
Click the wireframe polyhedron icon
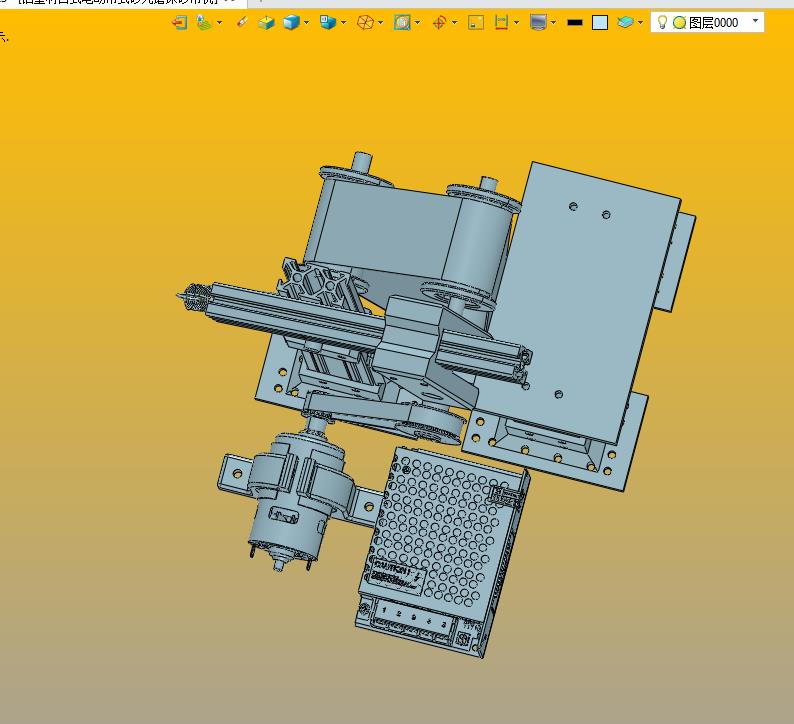tap(365, 23)
